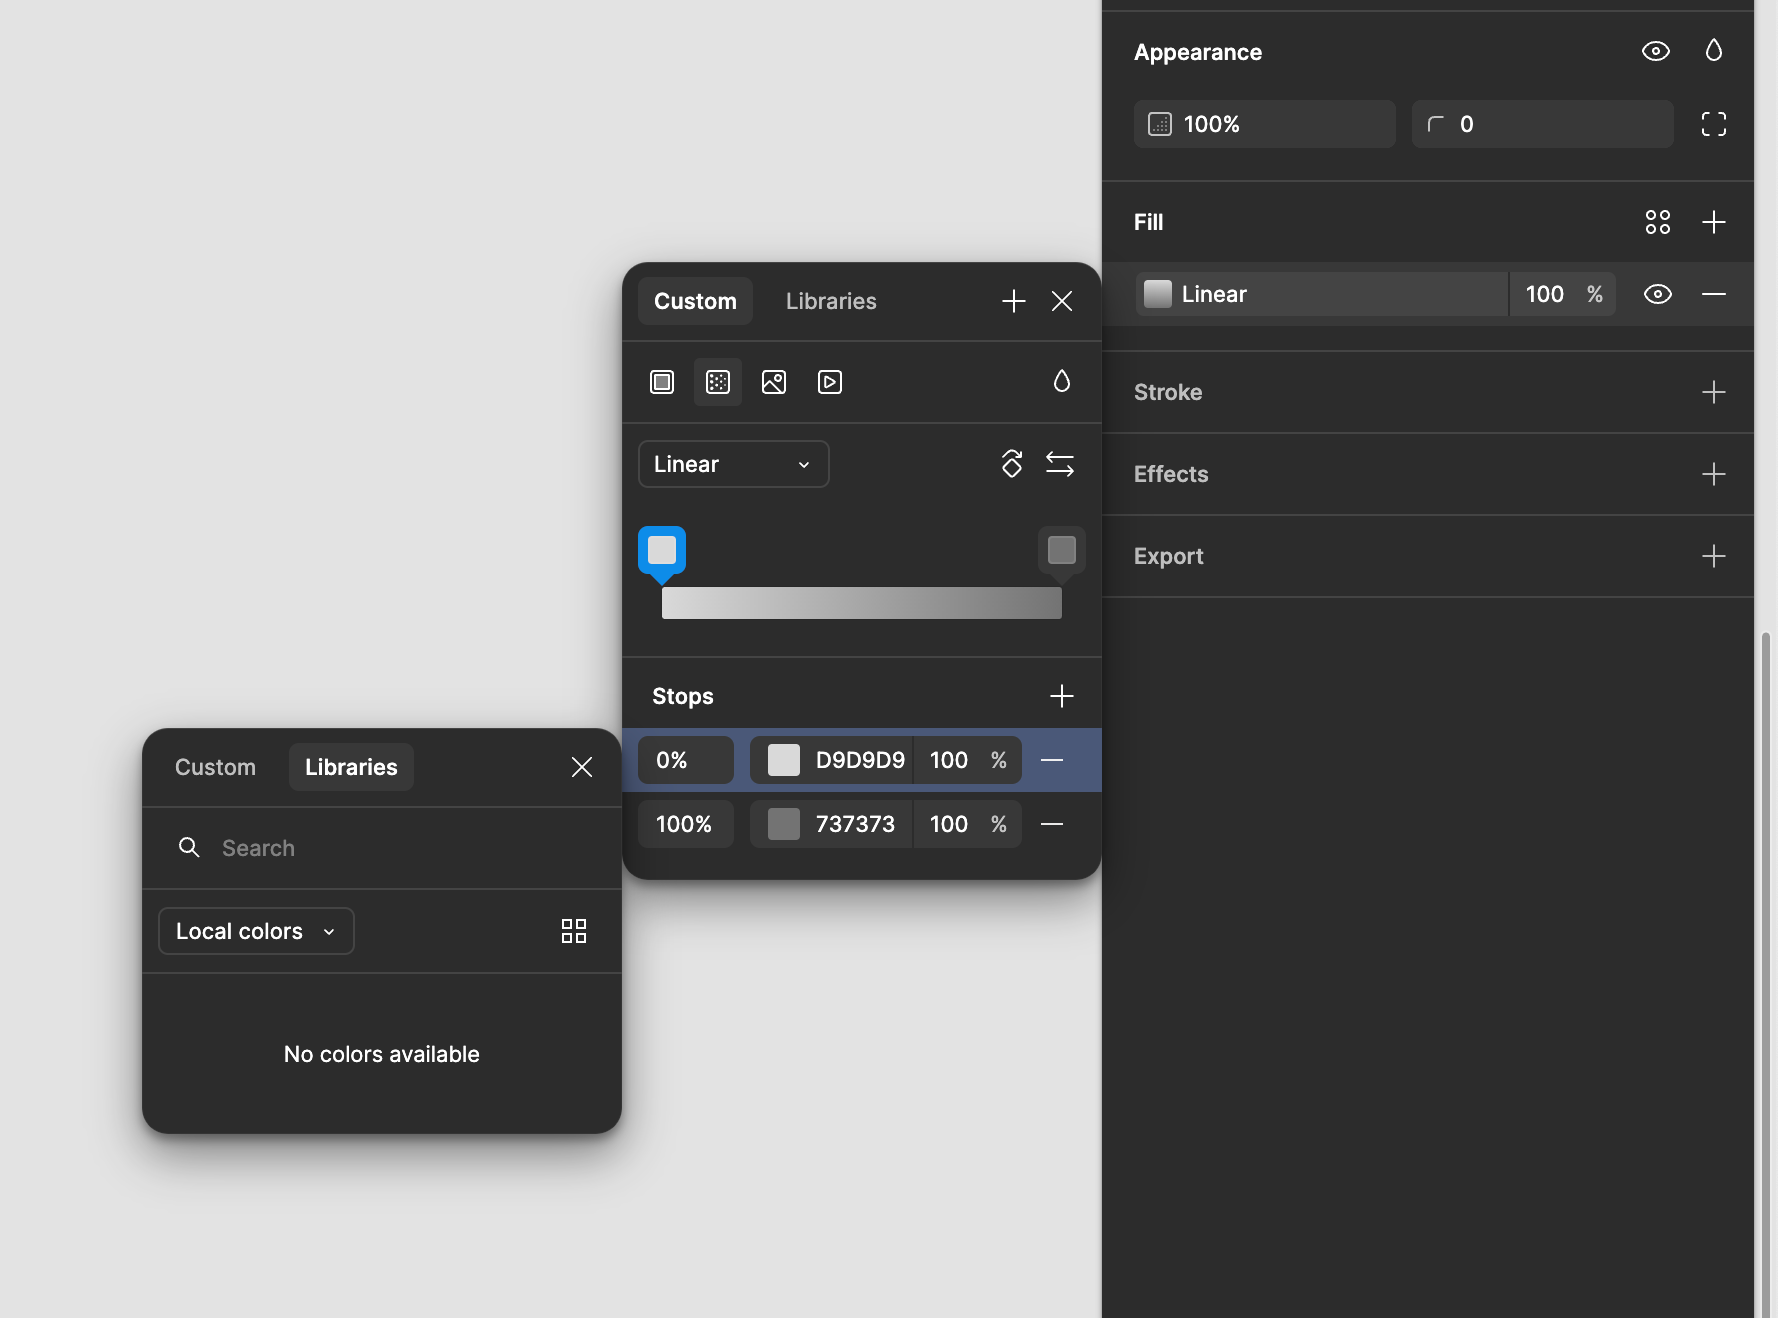Image resolution: width=1778 pixels, height=1318 pixels.
Task: Open the D9D9D9 stop color swatch
Action: point(784,760)
